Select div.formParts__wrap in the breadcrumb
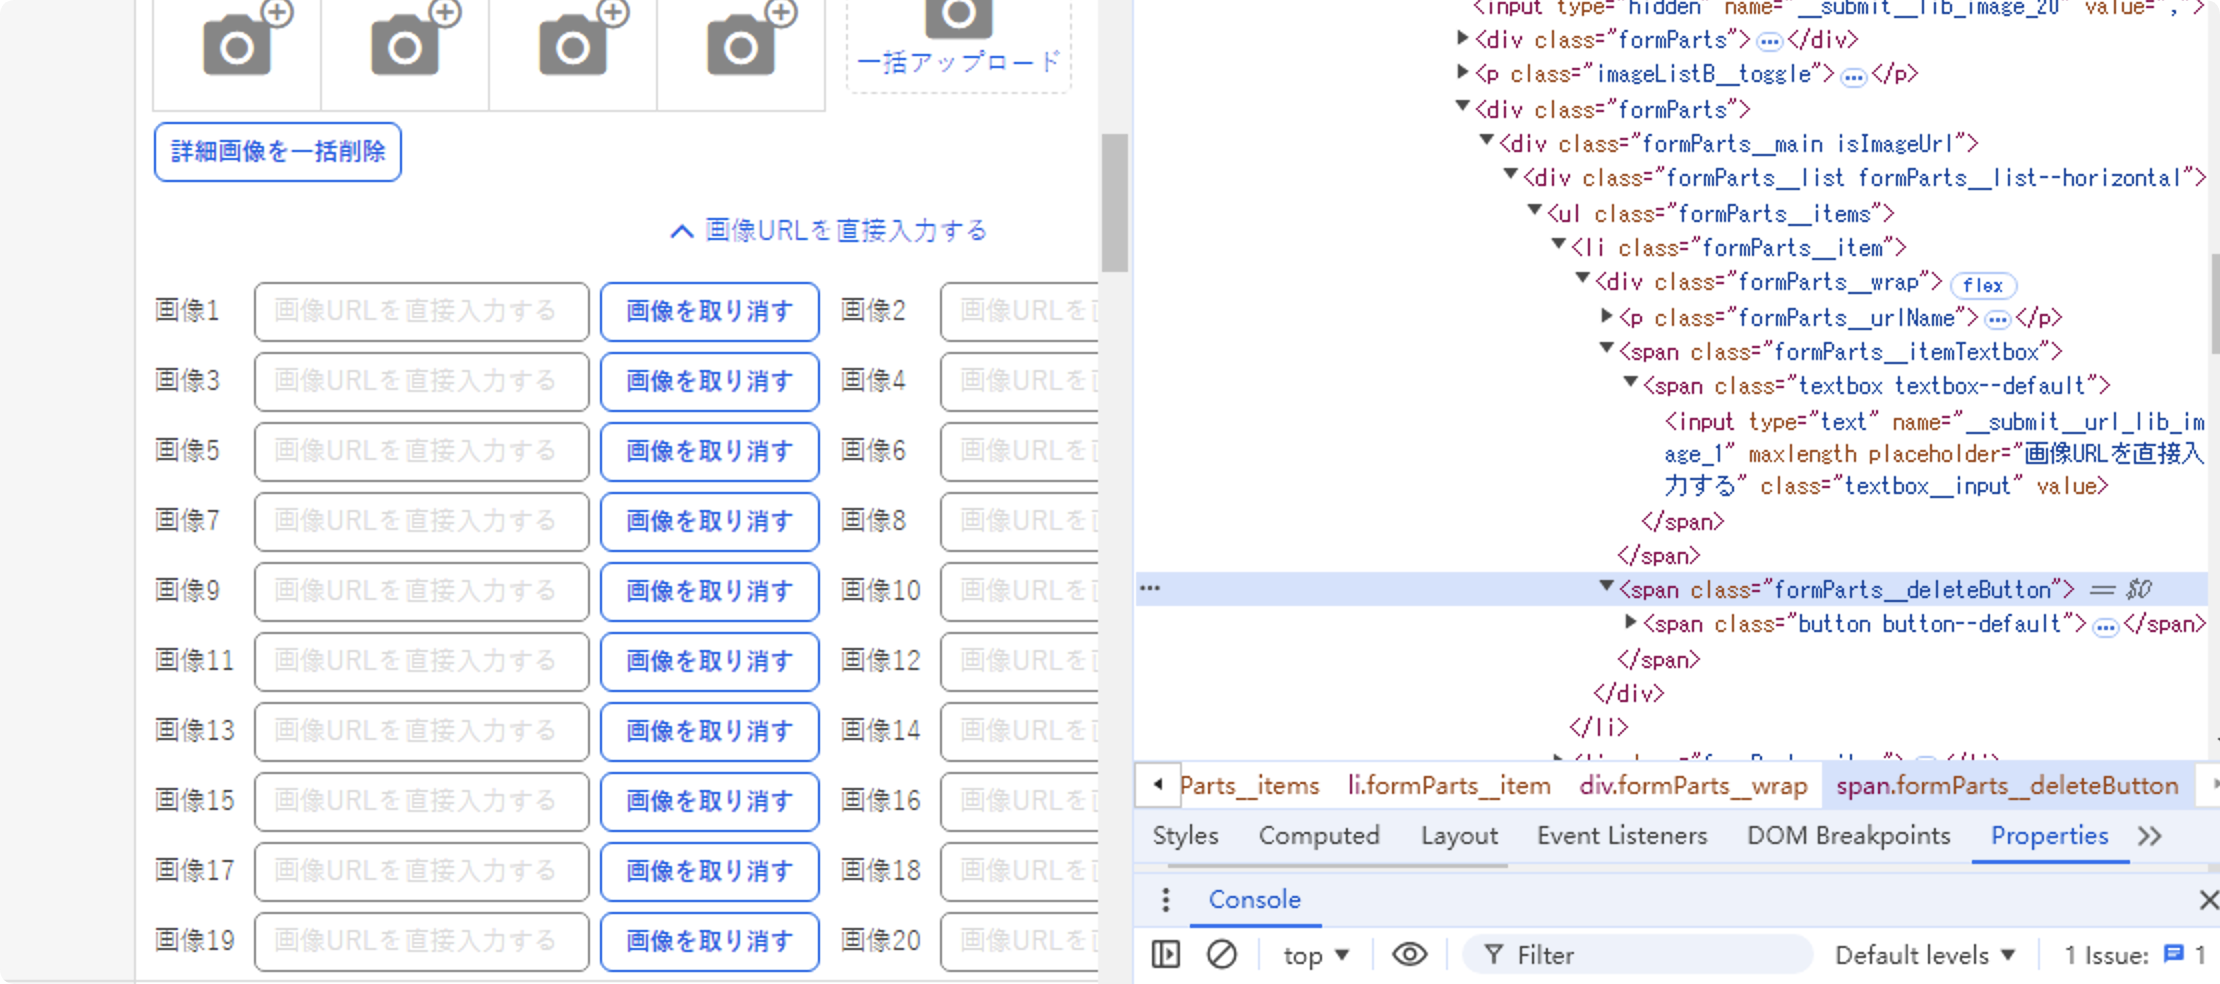Image resolution: width=2220 pixels, height=984 pixels. (x=1693, y=786)
